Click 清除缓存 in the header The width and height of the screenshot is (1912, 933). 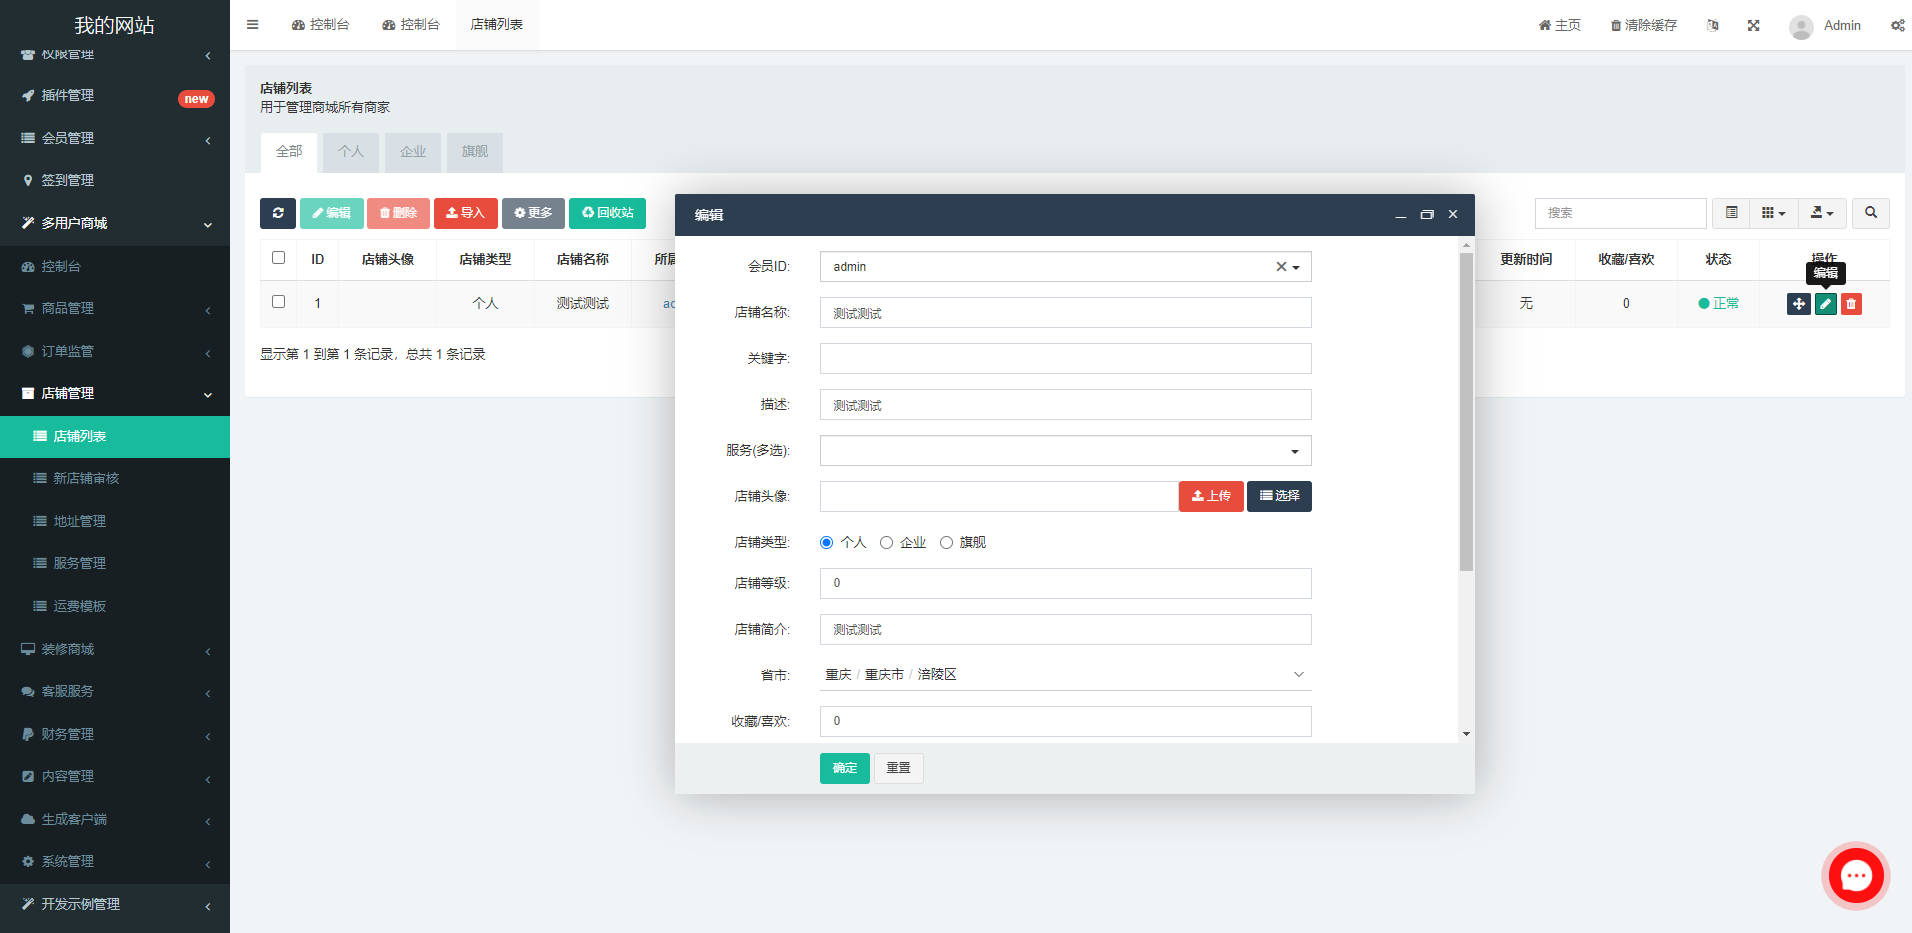click(x=1643, y=25)
